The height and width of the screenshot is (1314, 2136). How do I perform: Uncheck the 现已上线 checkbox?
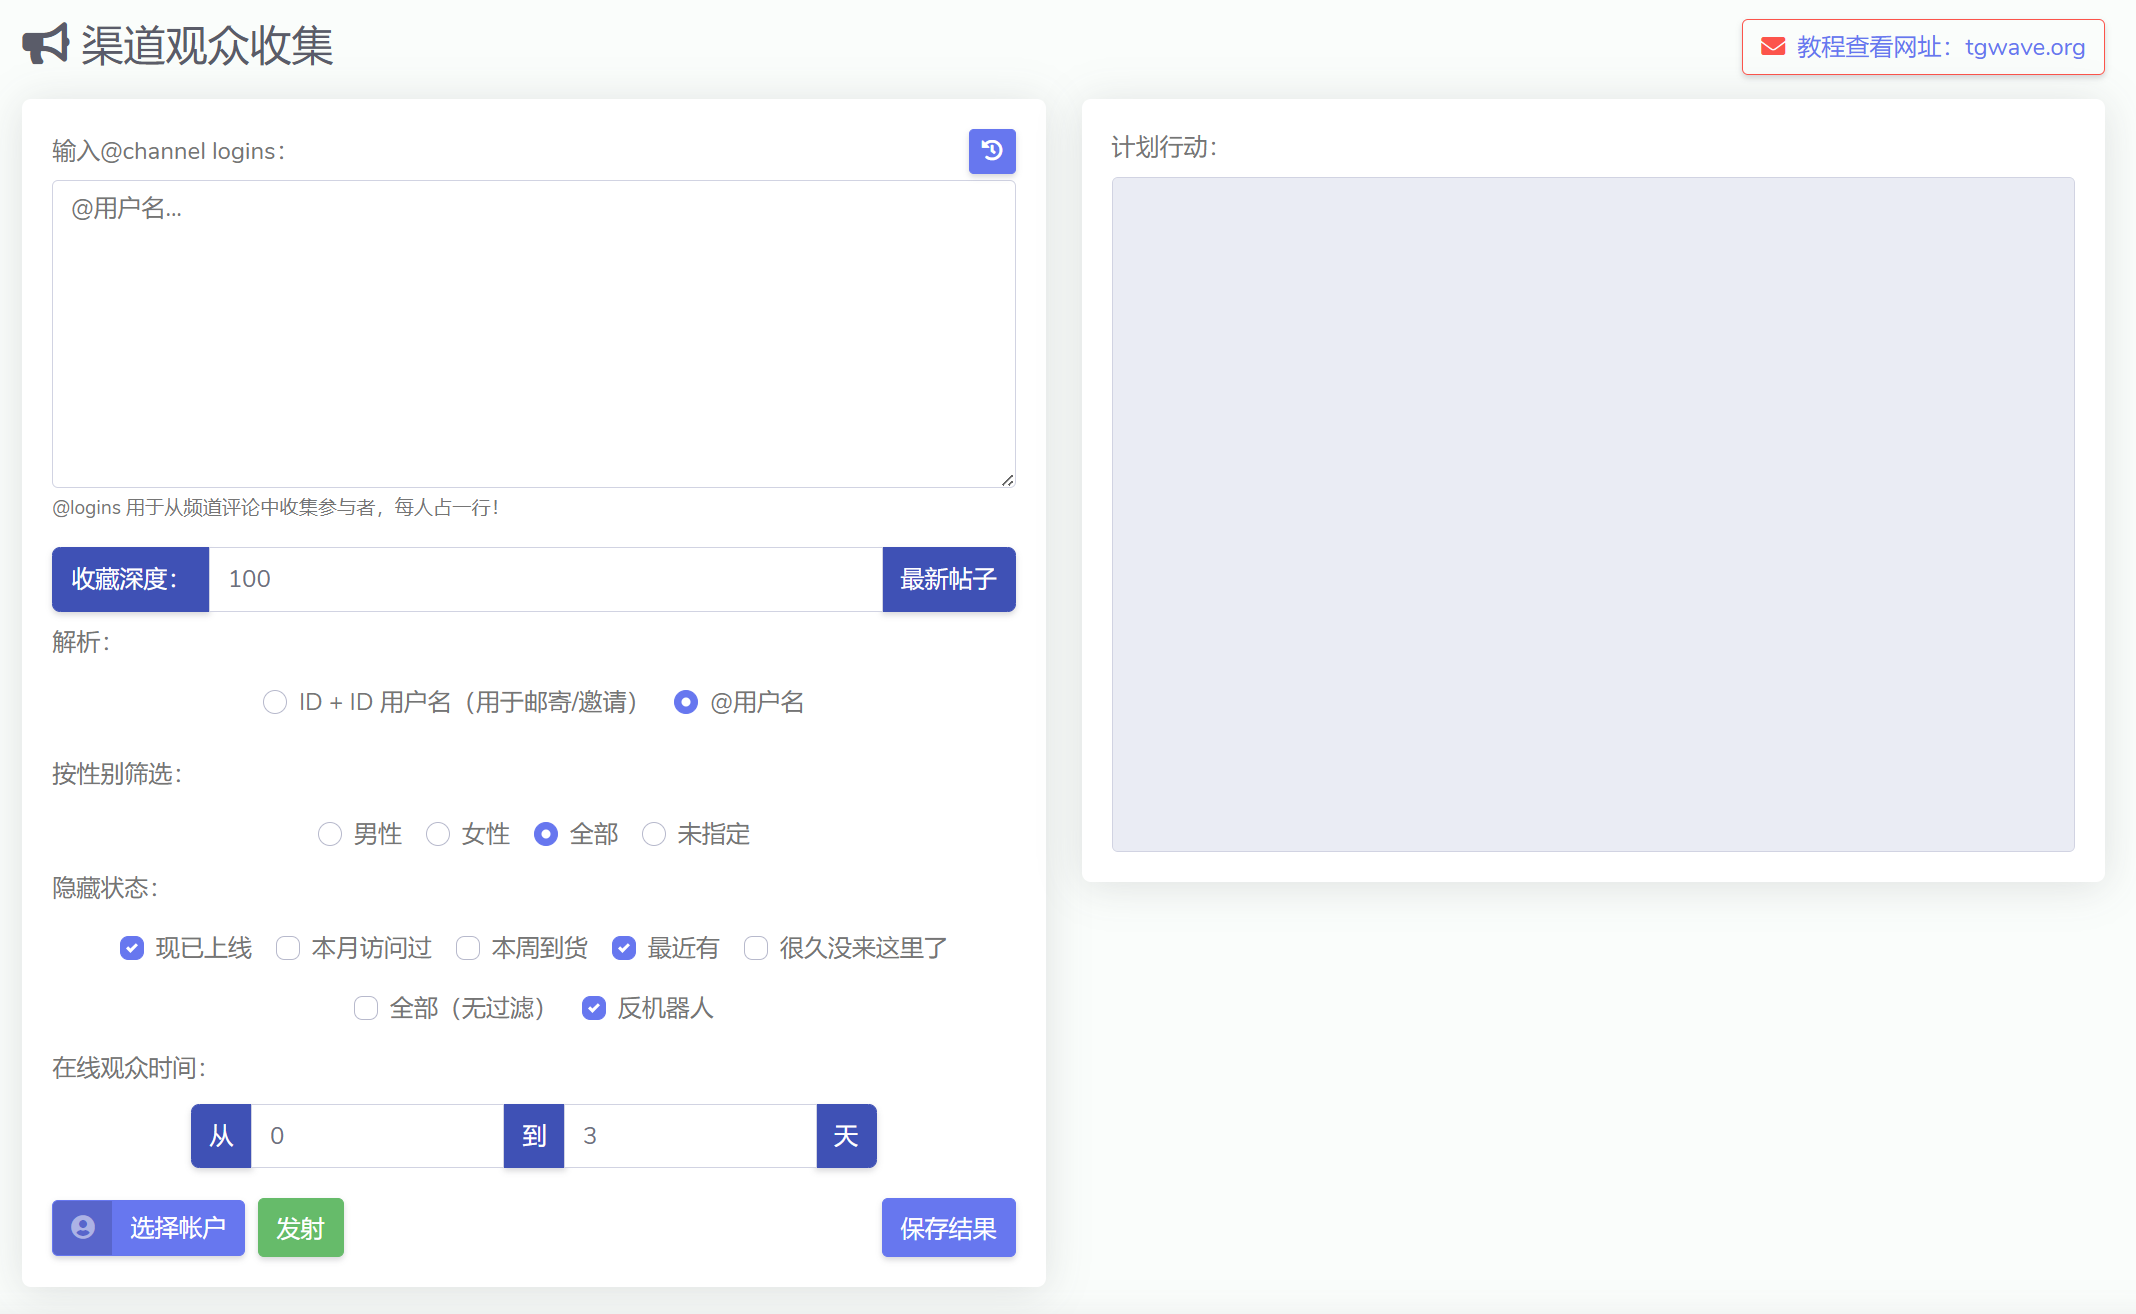(x=132, y=948)
